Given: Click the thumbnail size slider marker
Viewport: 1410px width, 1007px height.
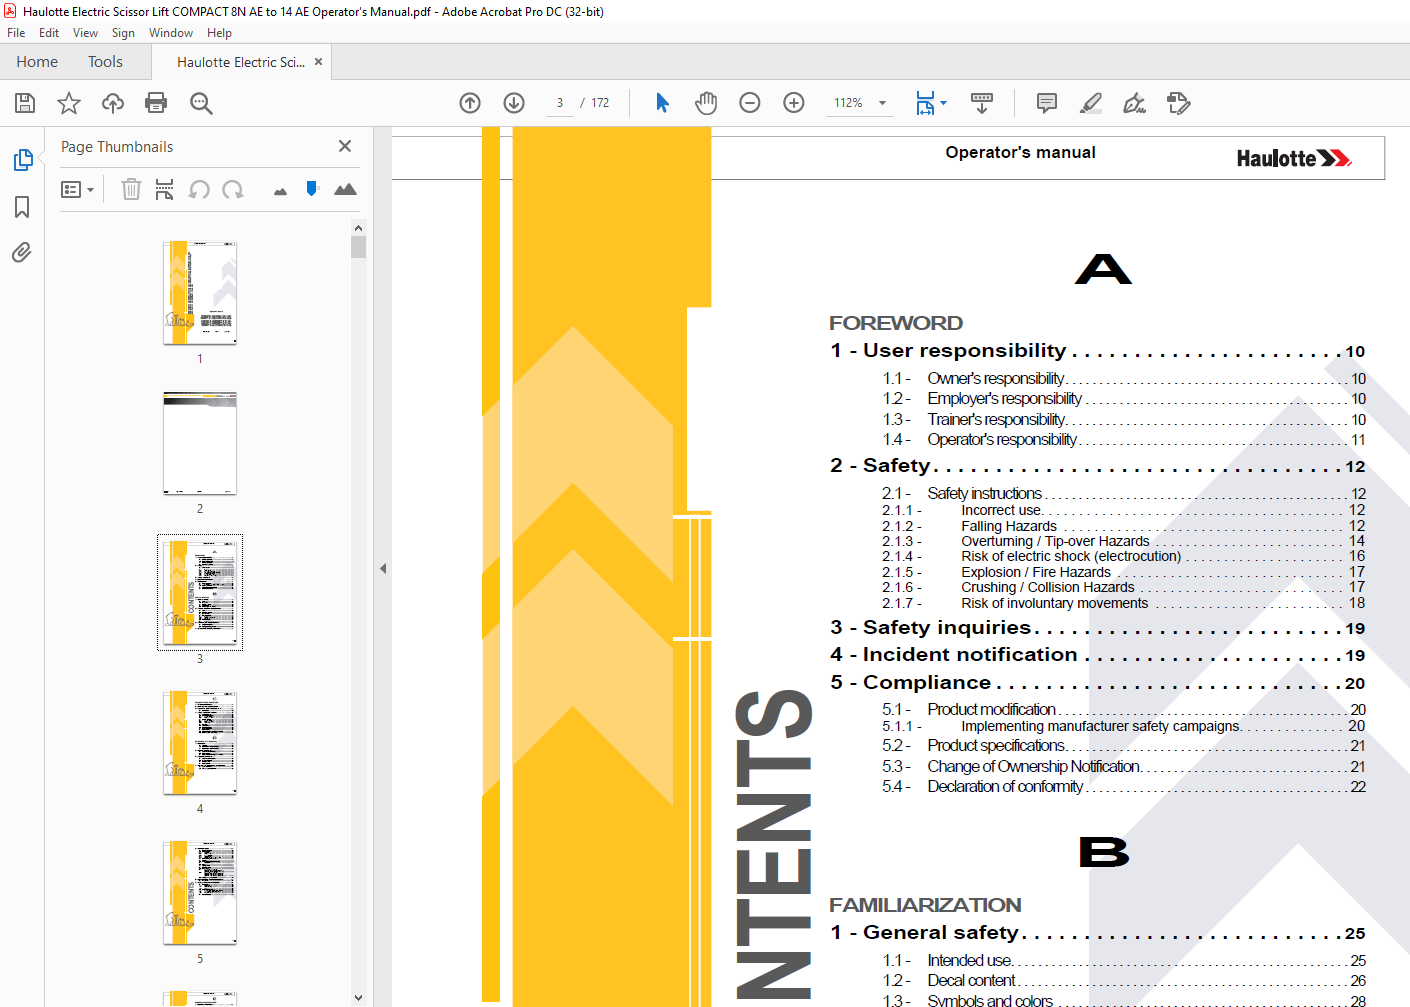Looking at the screenshot, I should coord(312,188).
